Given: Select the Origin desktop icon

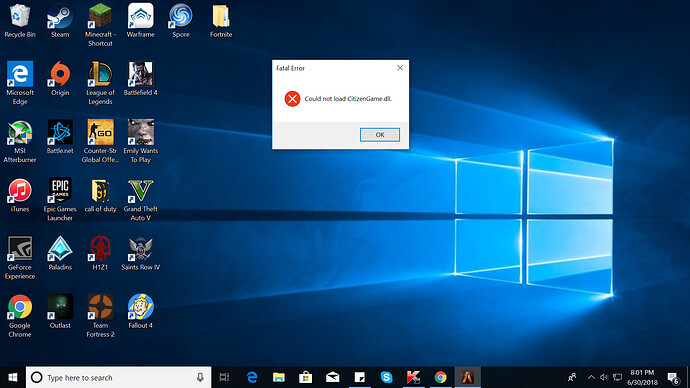Looking at the screenshot, I should click(60, 78).
